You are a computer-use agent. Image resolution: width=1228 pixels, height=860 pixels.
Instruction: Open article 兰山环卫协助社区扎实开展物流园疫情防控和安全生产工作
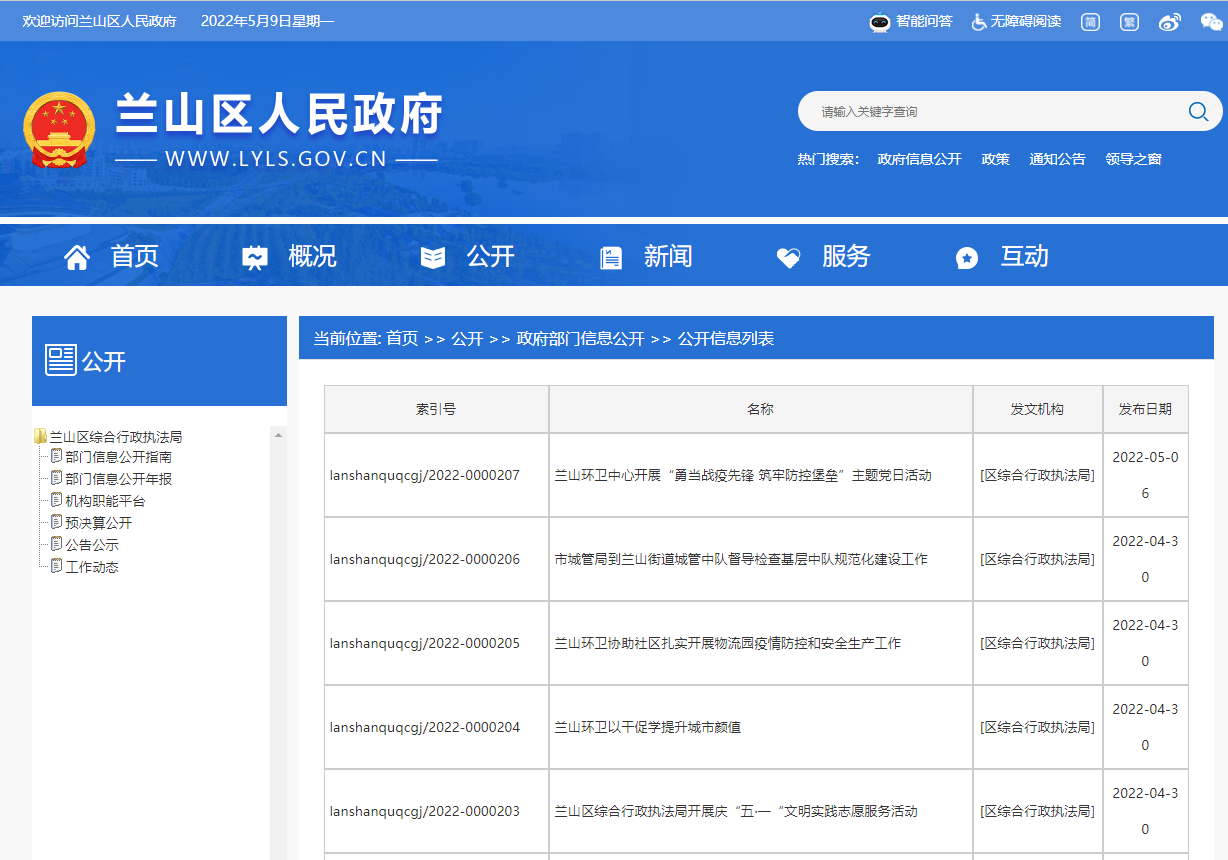(x=728, y=643)
